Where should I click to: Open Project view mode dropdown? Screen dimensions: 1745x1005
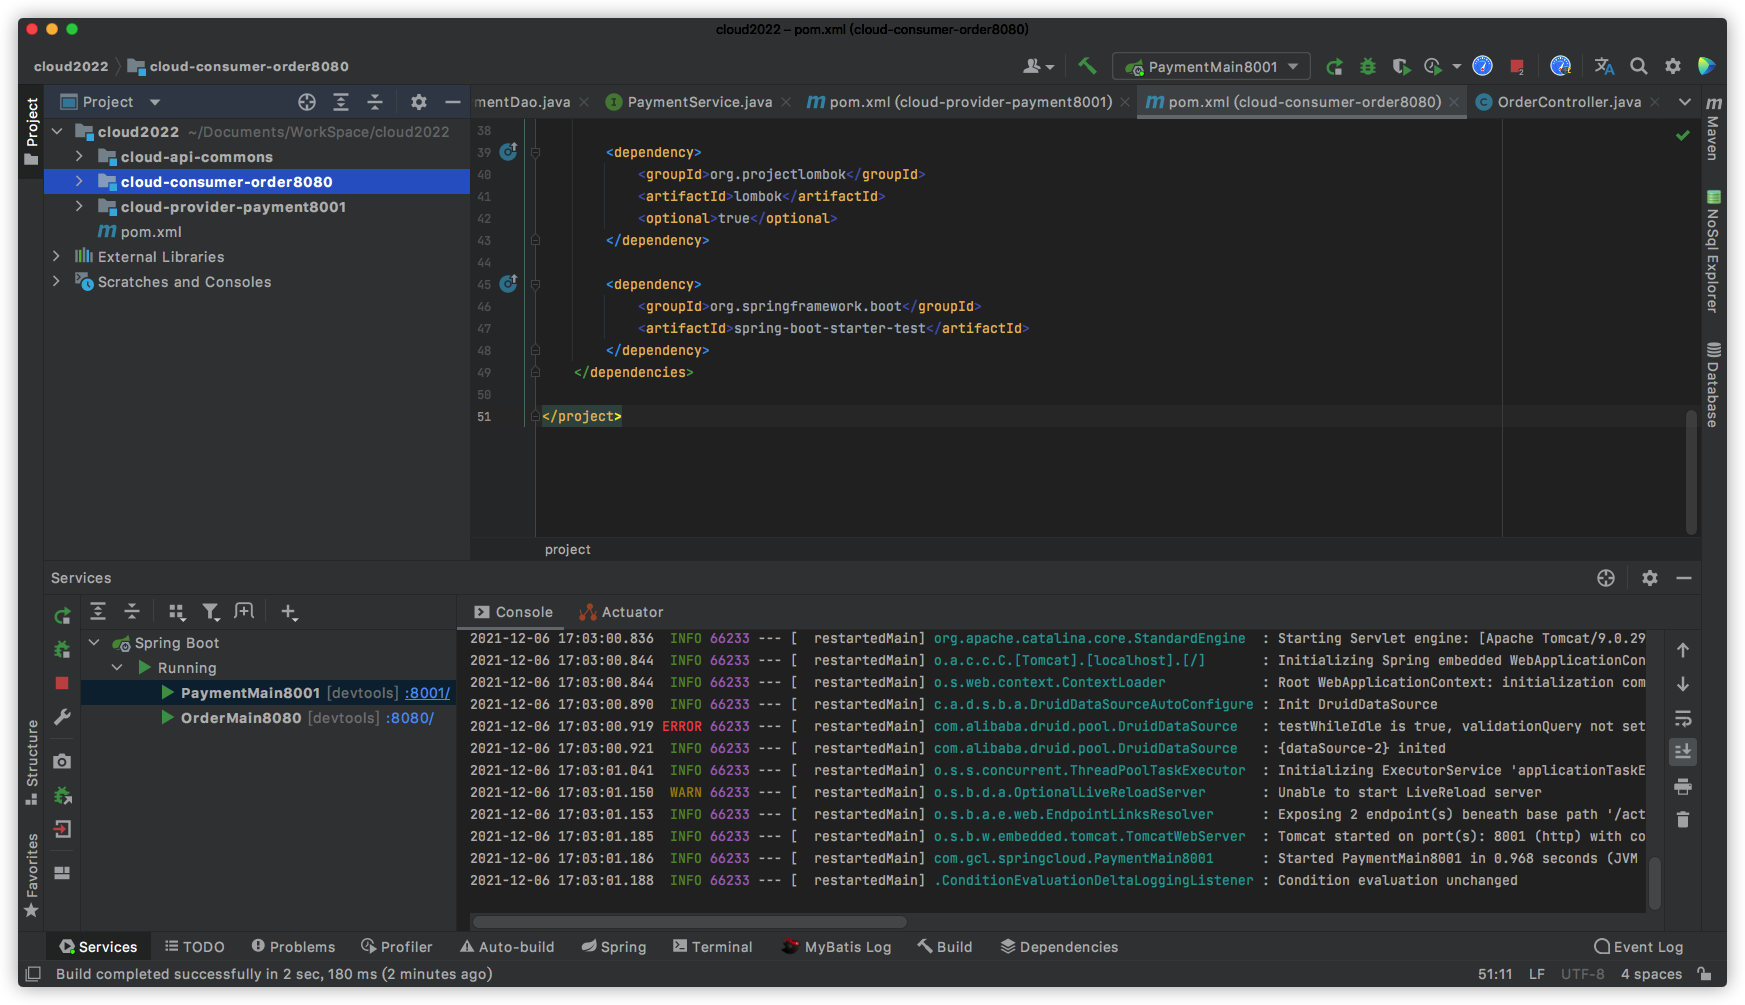tap(155, 102)
